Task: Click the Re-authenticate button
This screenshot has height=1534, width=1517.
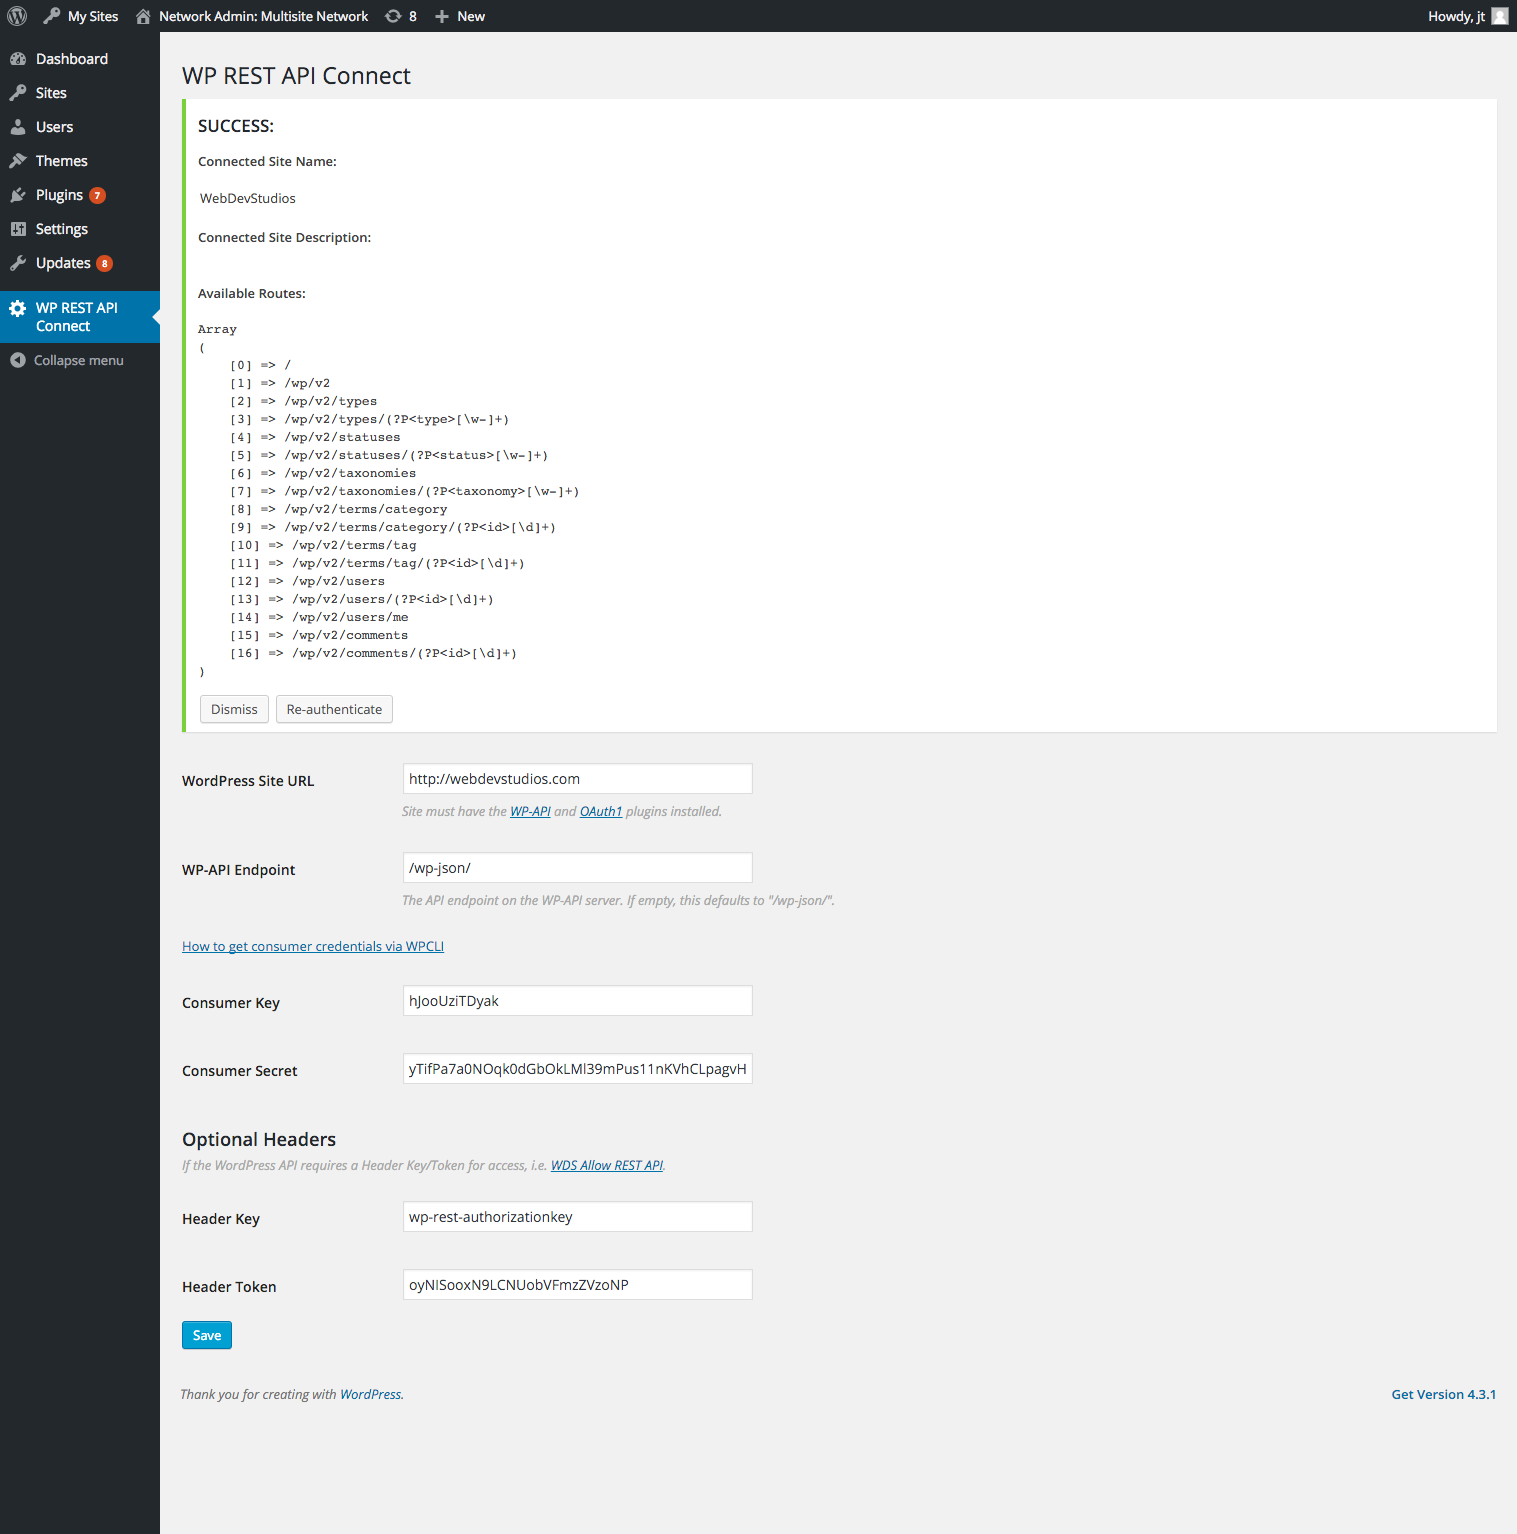Action: click(334, 709)
